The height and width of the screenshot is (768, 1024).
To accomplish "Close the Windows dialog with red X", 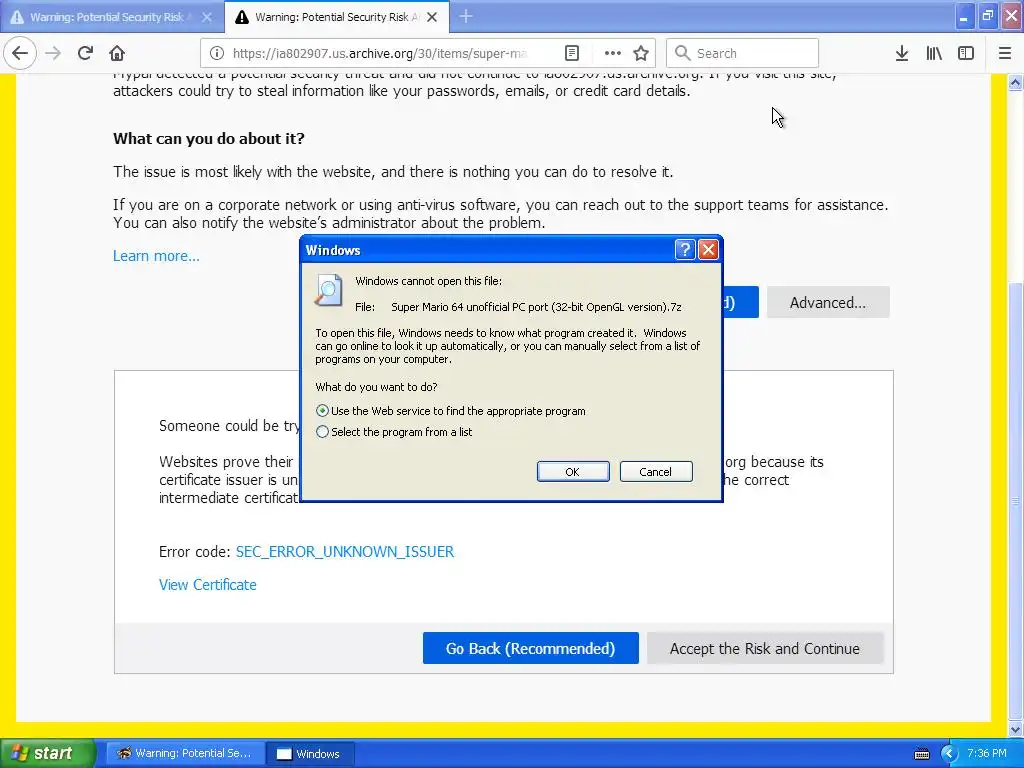I will tap(709, 249).
